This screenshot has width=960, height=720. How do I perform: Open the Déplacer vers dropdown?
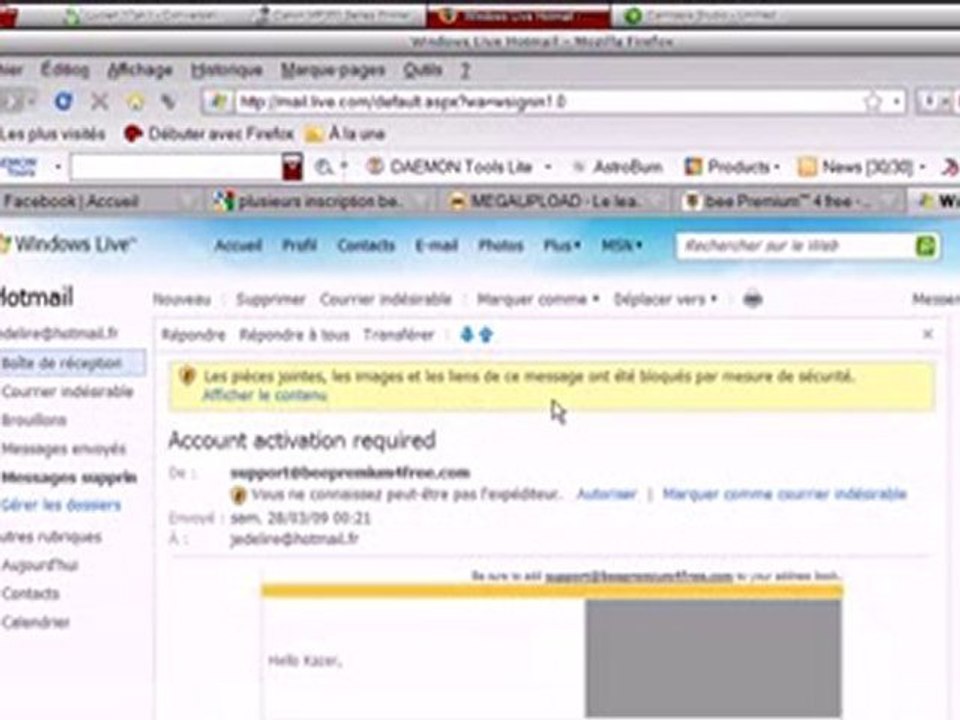pyautogui.click(x=665, y=299)
